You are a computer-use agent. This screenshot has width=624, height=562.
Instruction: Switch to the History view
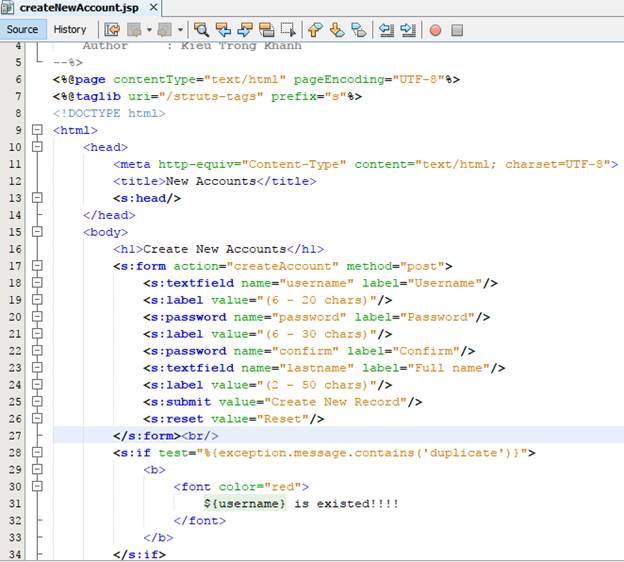(70, 29)
